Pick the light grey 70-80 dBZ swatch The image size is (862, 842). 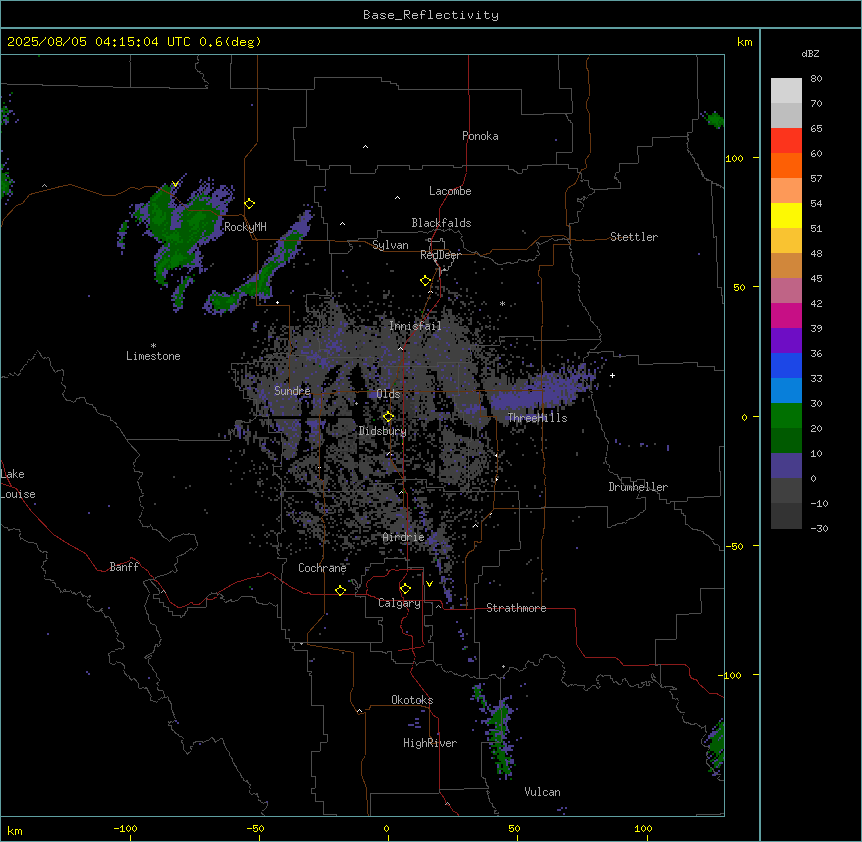786,91
